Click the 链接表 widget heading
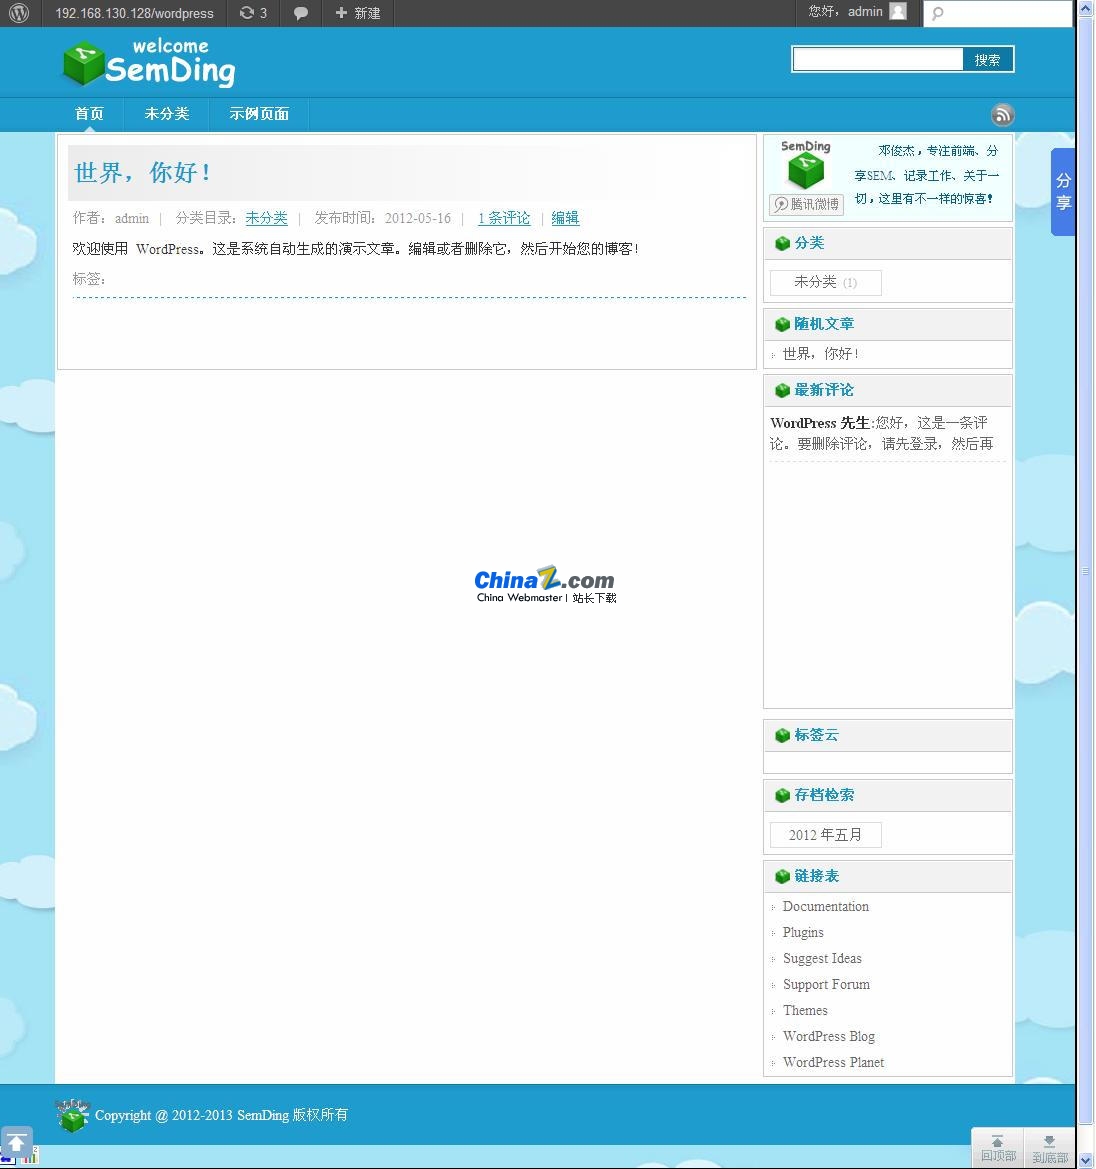 816,876
